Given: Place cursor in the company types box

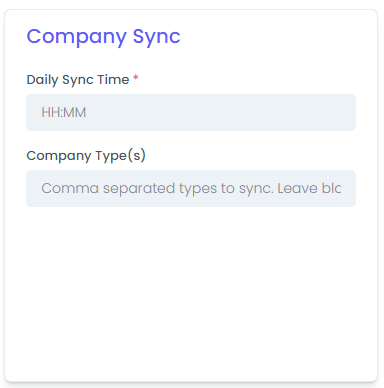Looking at the screenshot, I should [x=191, y=188].
